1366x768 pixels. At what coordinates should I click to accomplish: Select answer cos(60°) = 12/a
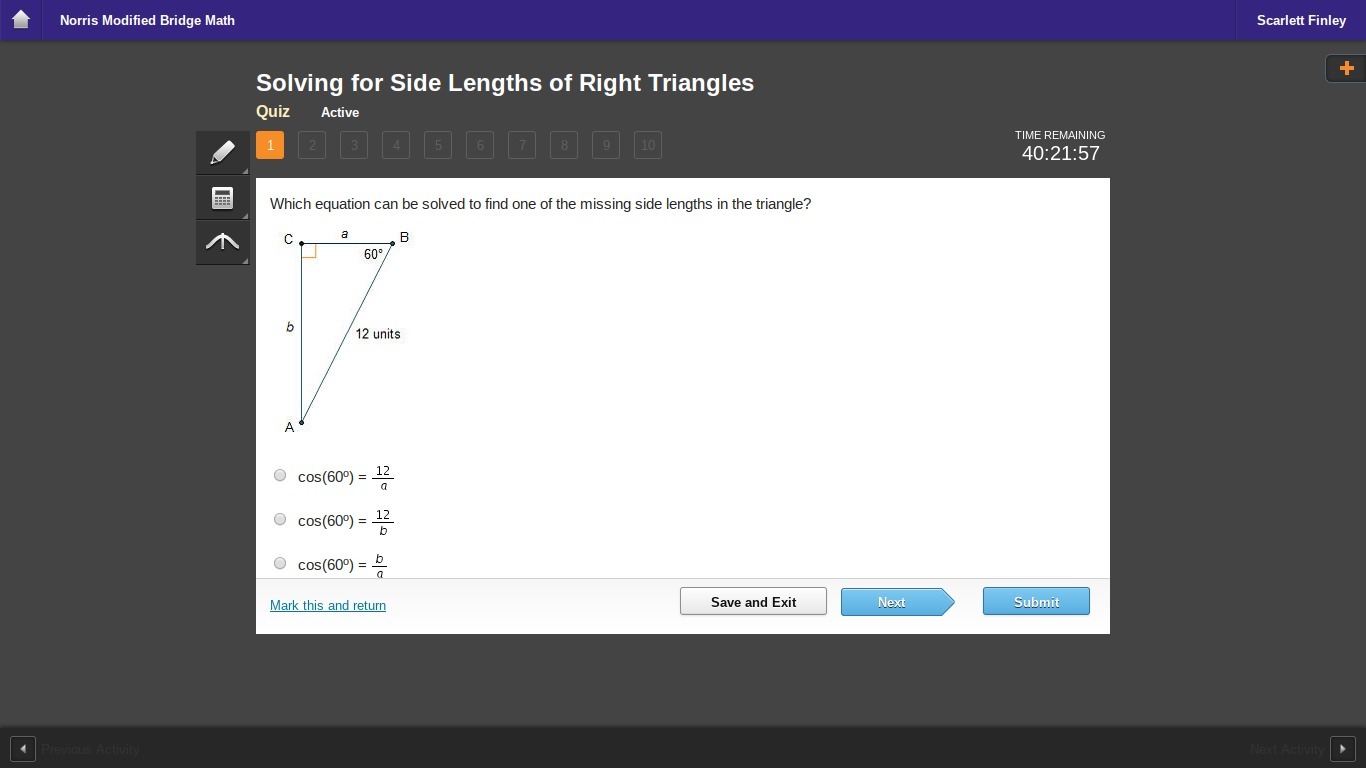click(x=280, y=475)
